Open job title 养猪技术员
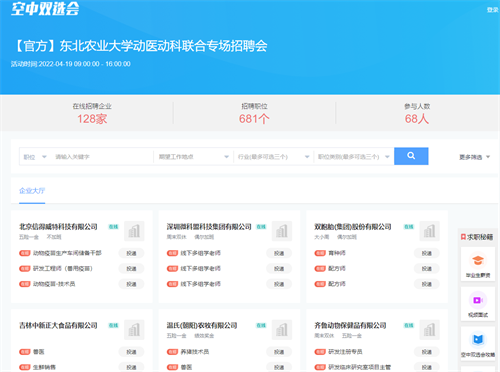The height and width of the screenshot is (372, 500). (195, 352)
